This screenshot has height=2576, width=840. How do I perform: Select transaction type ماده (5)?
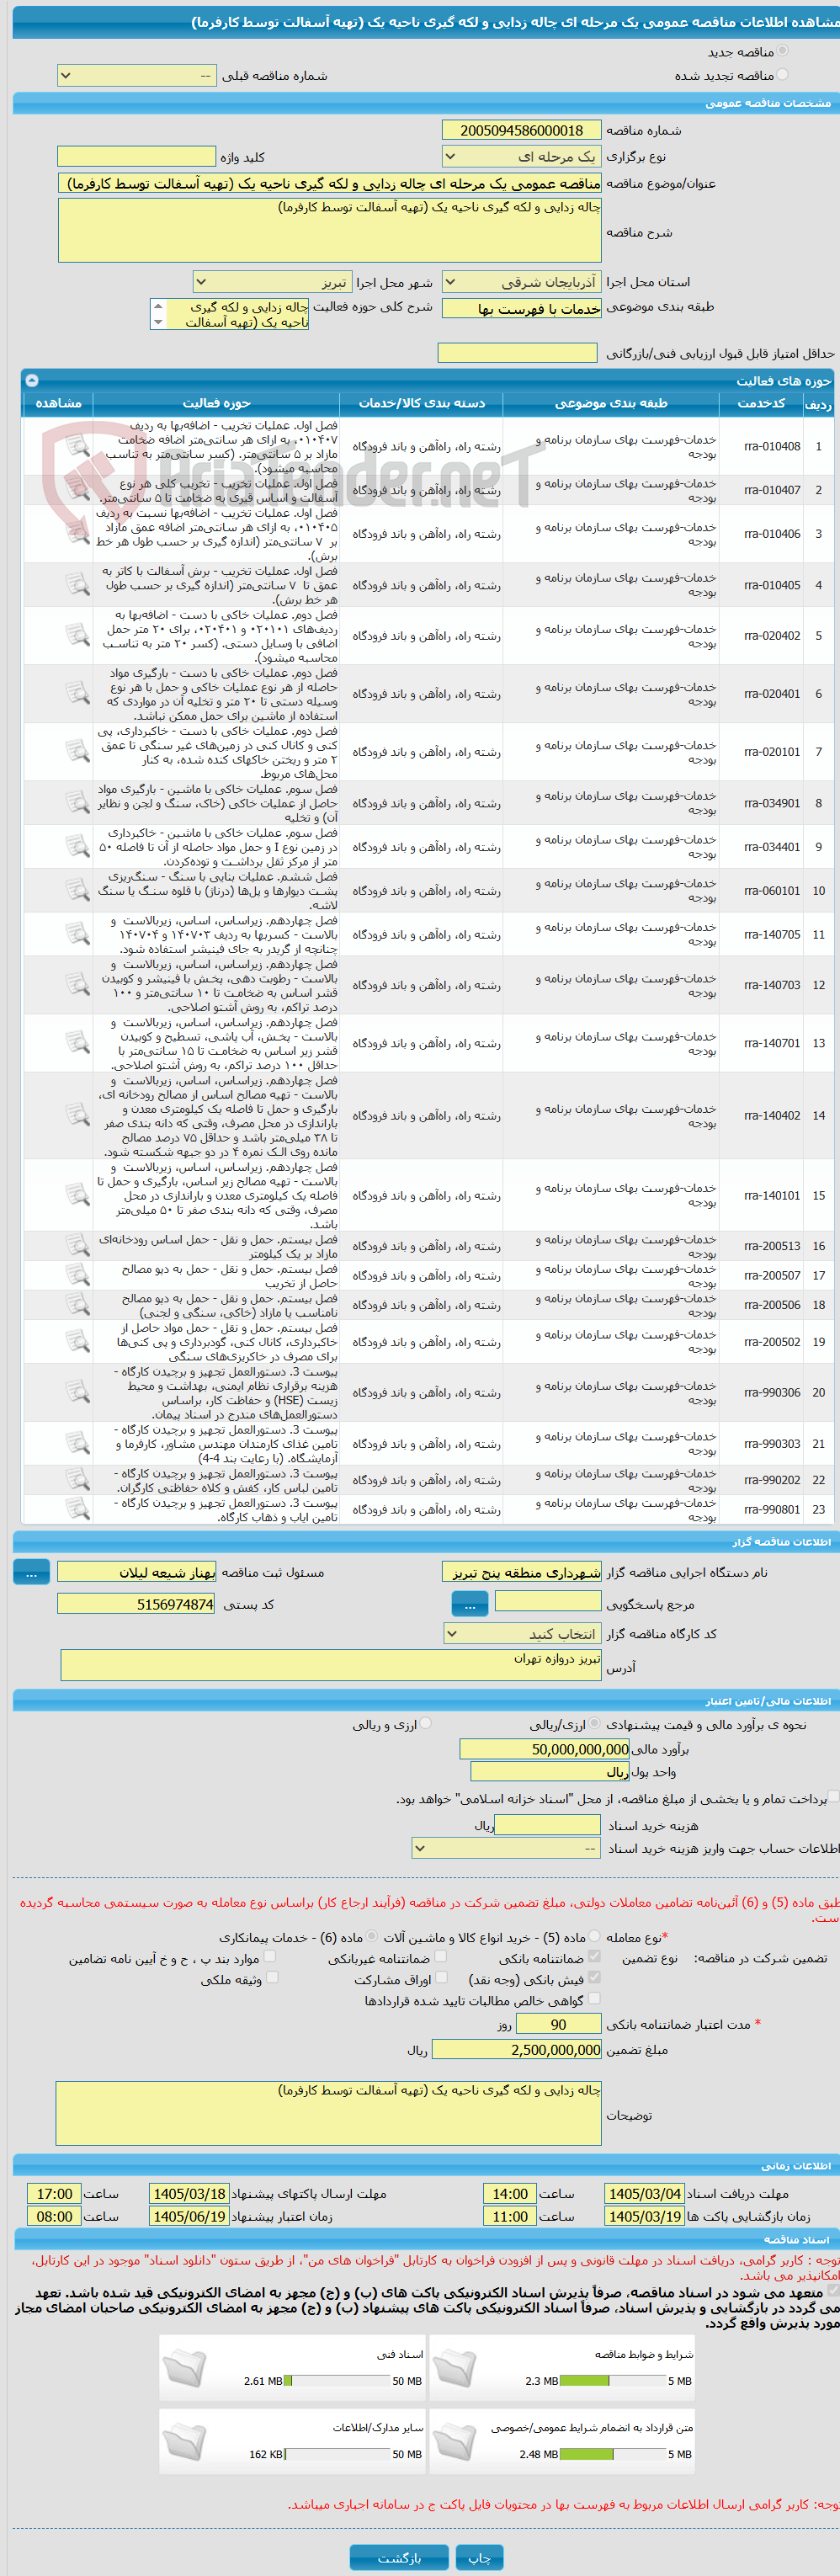(595, 1936)
